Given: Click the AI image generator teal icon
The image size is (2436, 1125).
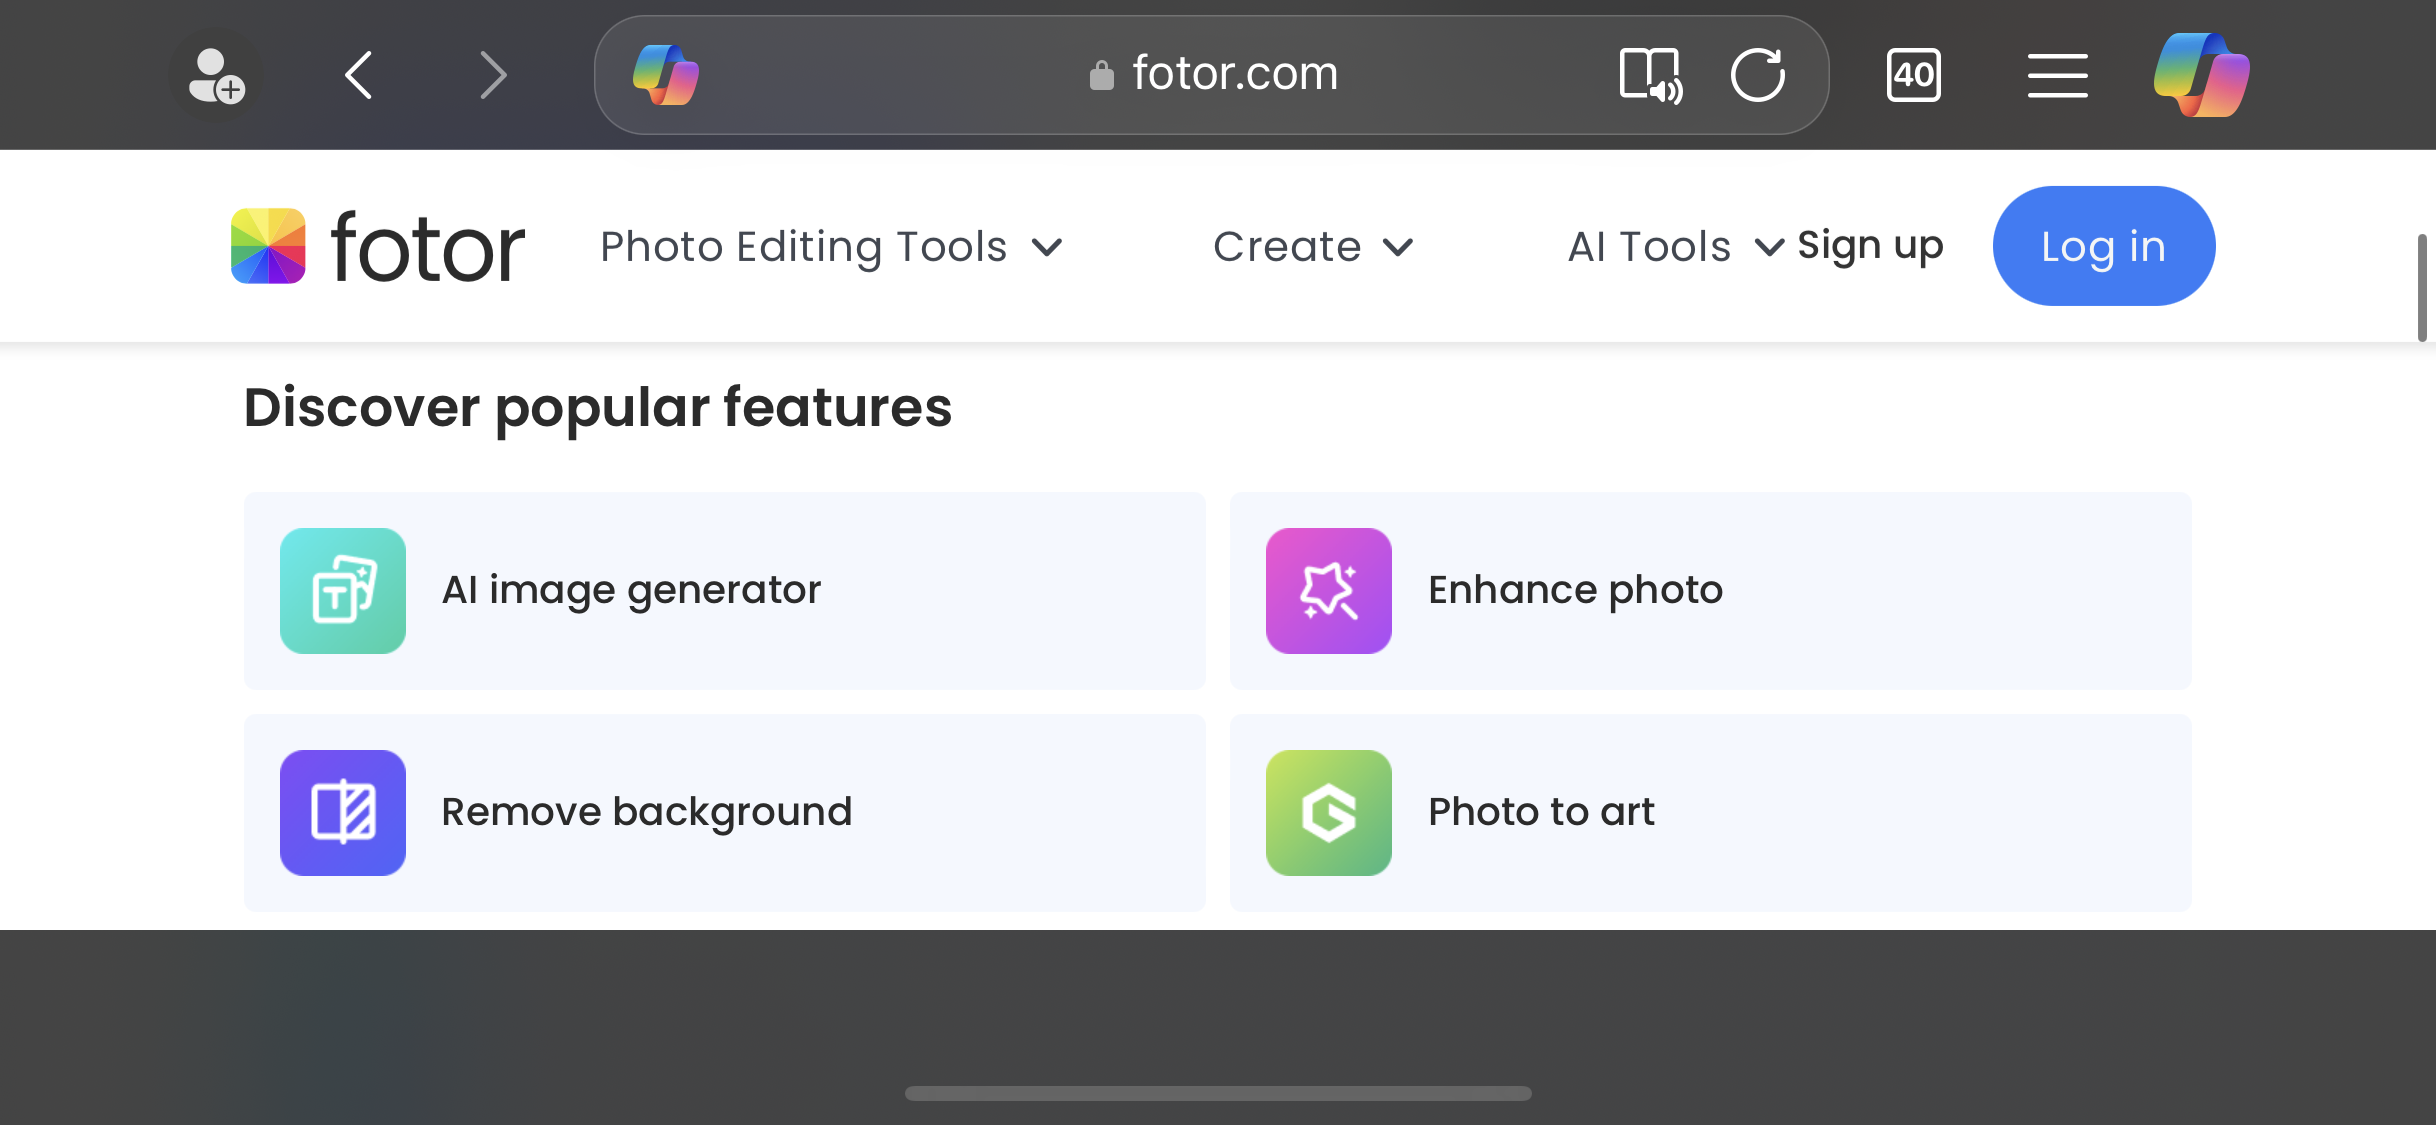Looking at the screenshot, I should 343,591.
